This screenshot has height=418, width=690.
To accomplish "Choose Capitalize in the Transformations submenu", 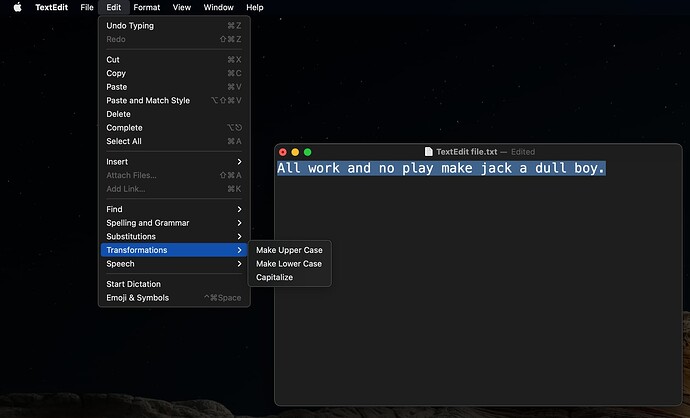I will tap(290, 277).
